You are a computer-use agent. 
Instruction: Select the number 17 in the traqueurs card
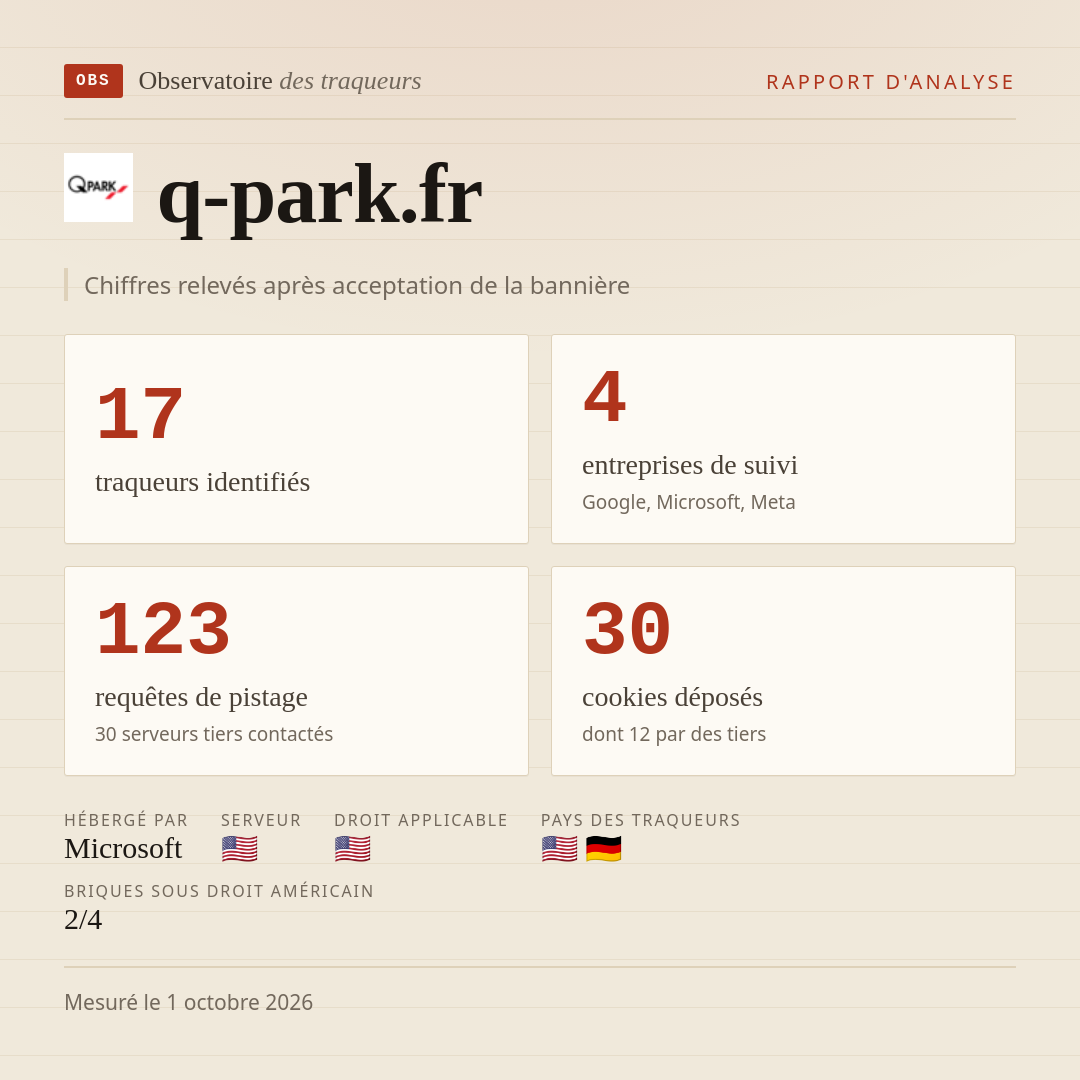click(140, 414)
